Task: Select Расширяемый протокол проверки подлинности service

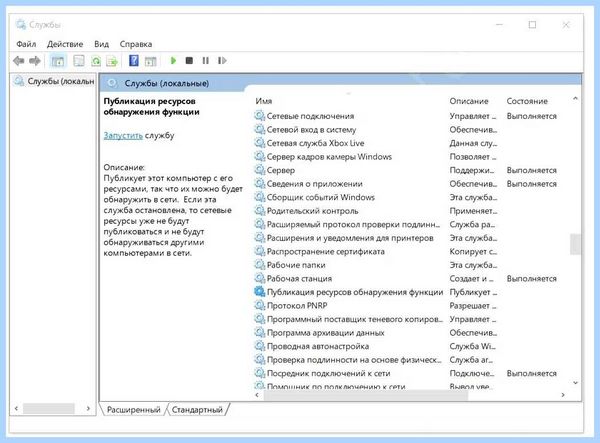Action: tap(353, 224)
